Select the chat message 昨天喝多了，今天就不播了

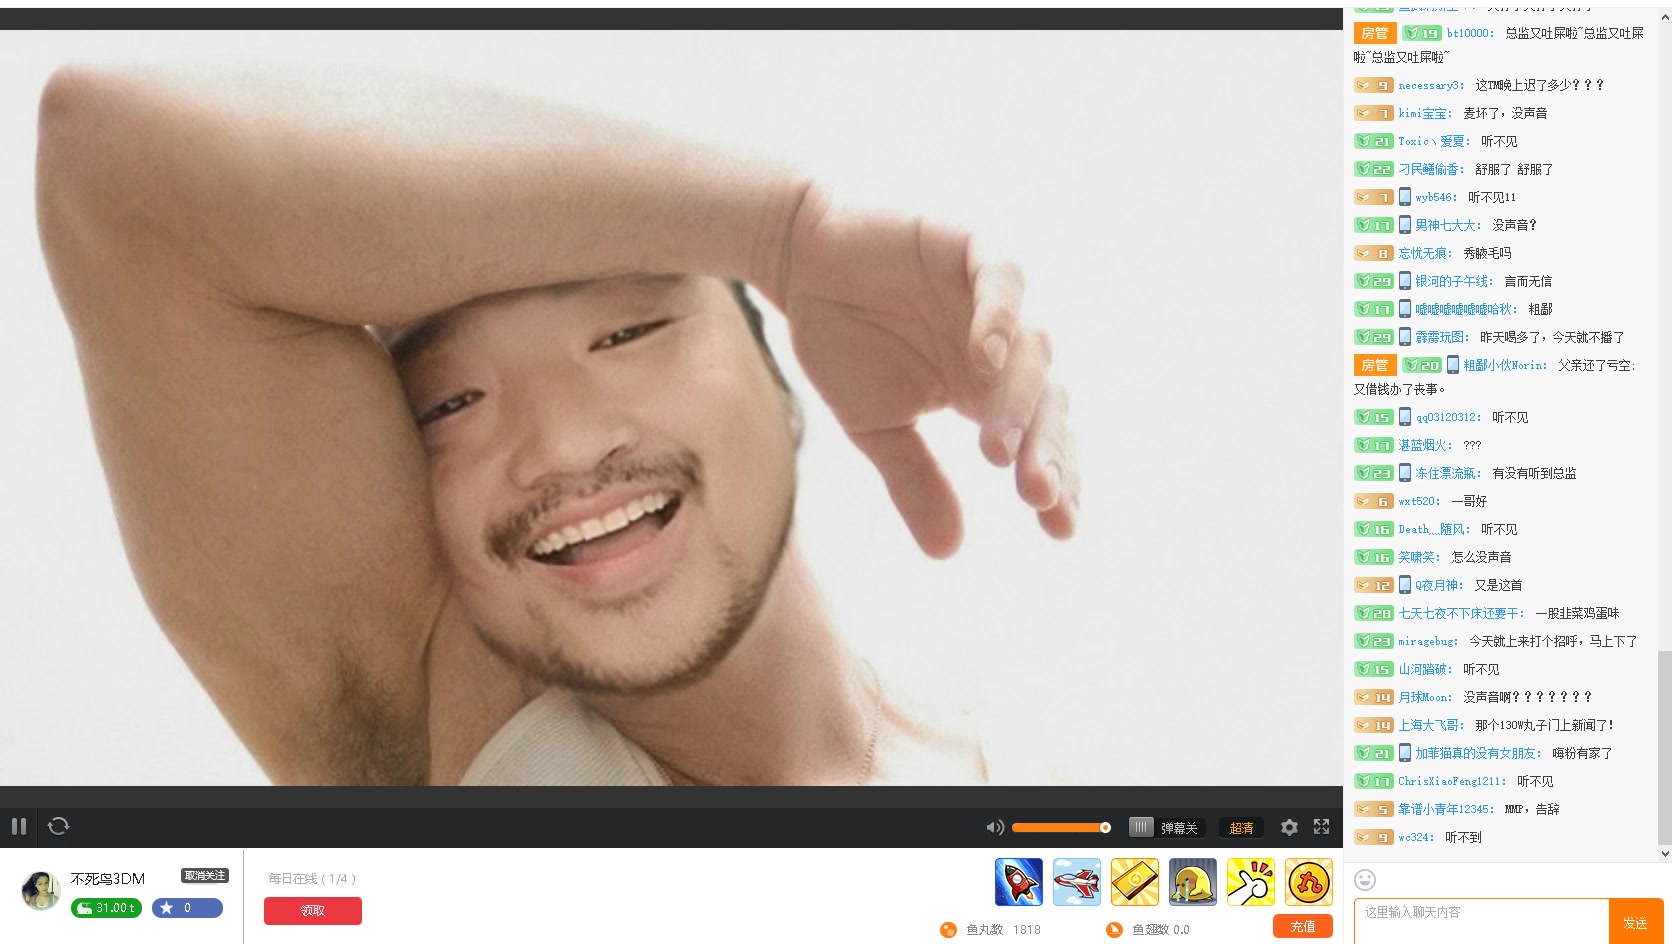click(x=1552, y=337)
